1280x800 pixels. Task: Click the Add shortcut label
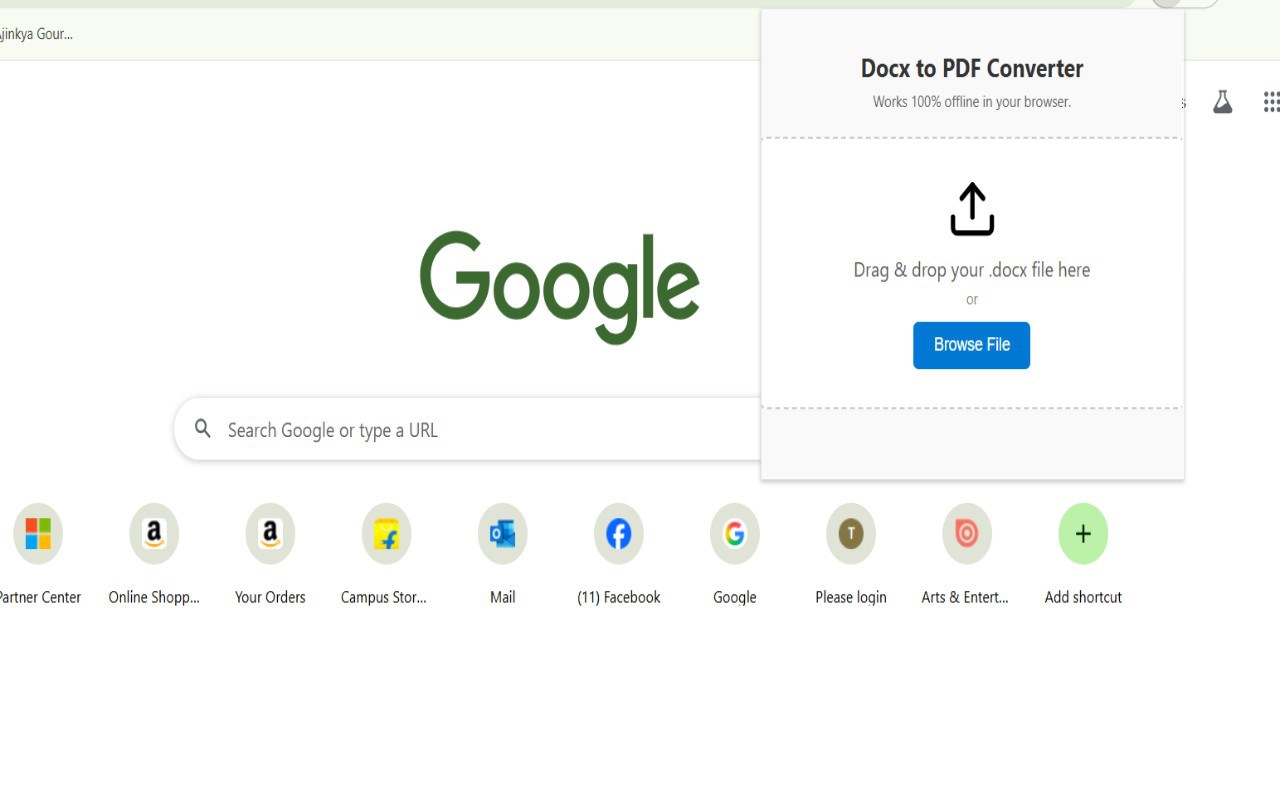(x=1083, y=597)
